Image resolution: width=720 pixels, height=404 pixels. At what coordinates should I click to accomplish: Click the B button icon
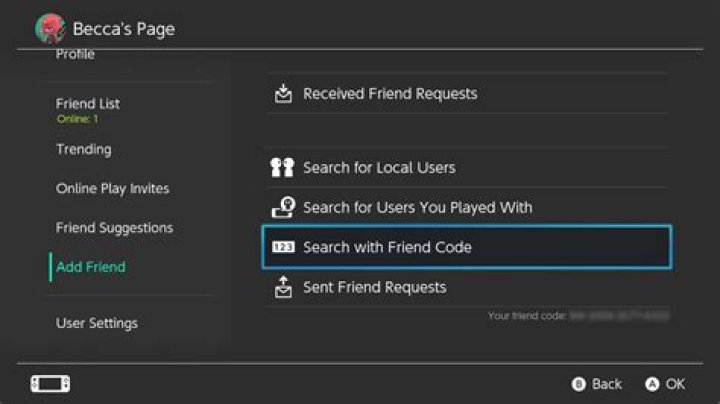(x=579, y=384)
